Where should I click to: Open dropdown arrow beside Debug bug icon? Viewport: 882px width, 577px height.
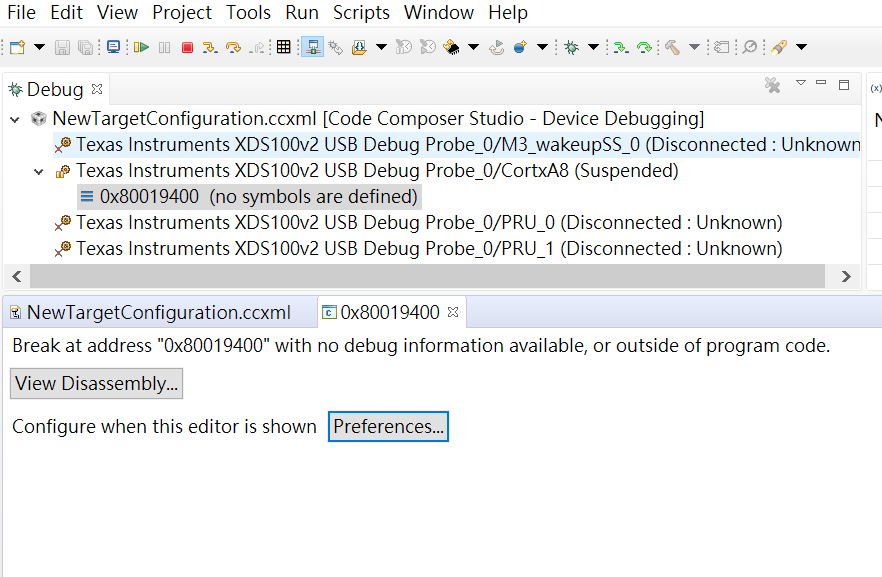[x=593, y=47]
